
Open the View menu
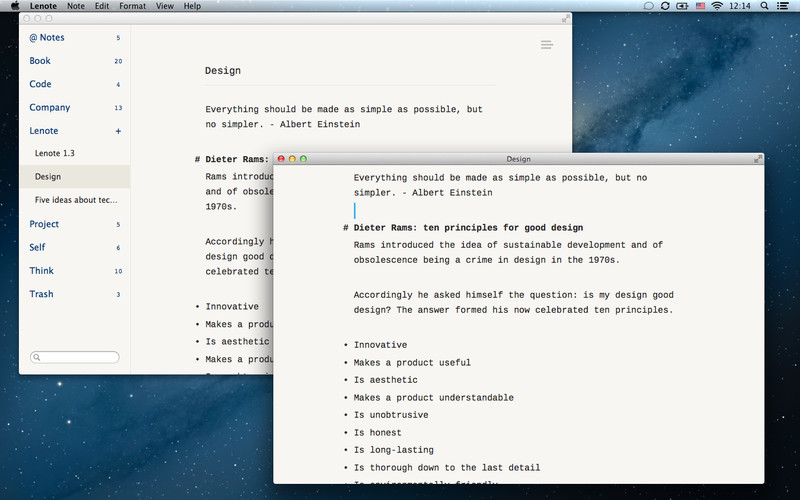click(165, 6)
